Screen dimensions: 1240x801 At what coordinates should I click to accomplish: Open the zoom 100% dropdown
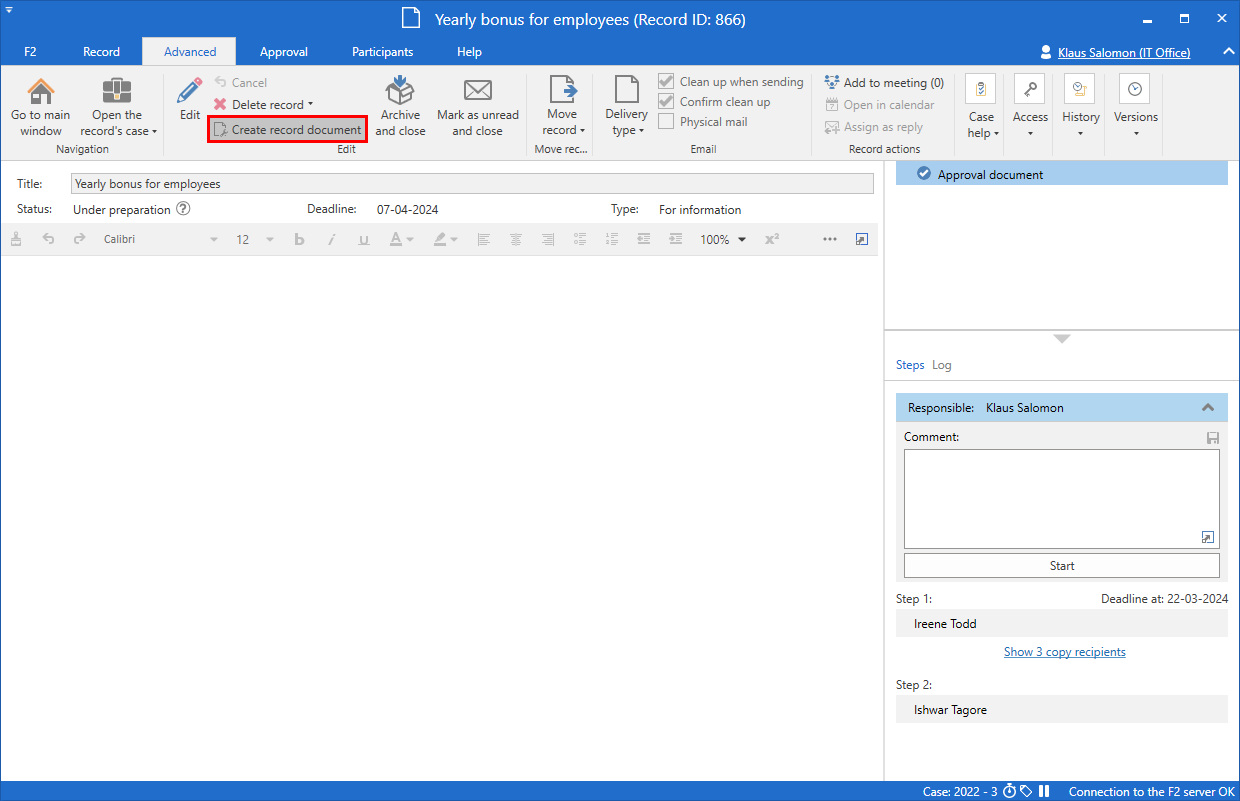741,240
